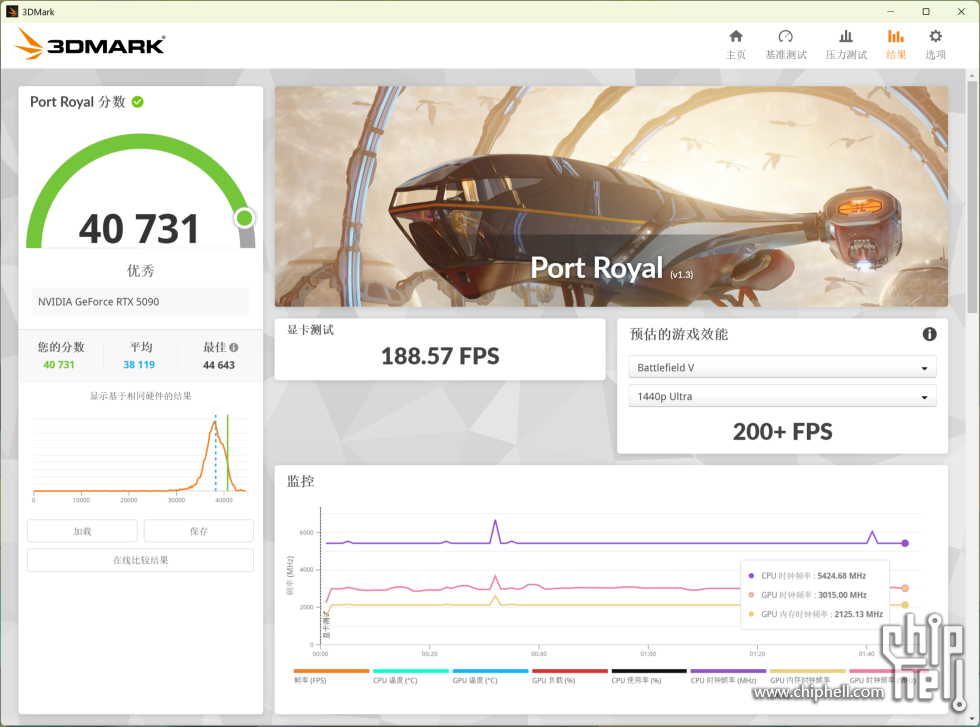980x727 pixels.
Task: Click the 优秀 rating label
Action: [x=140, y=271]
